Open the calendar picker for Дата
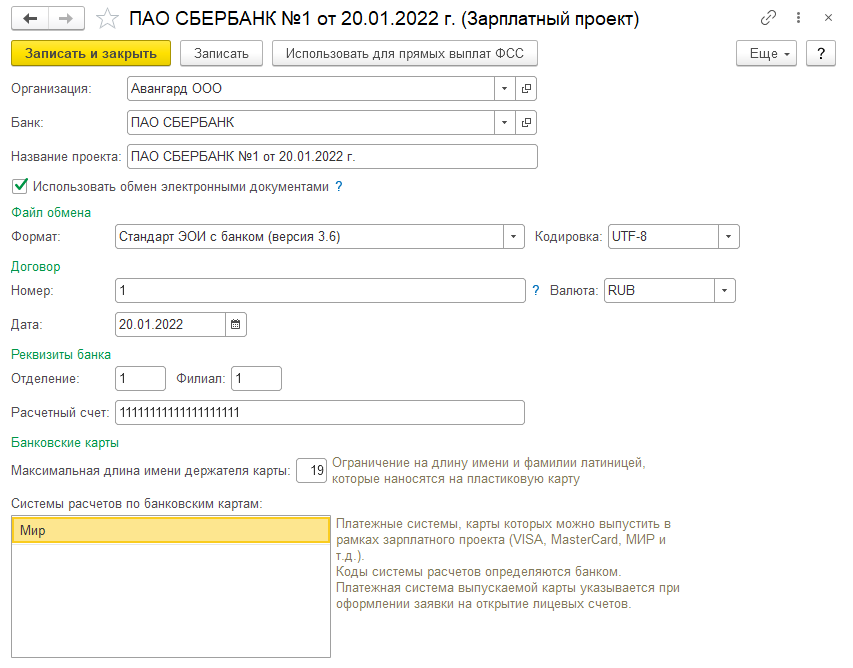This screenshot has height=668, width=853. point(236,325)
